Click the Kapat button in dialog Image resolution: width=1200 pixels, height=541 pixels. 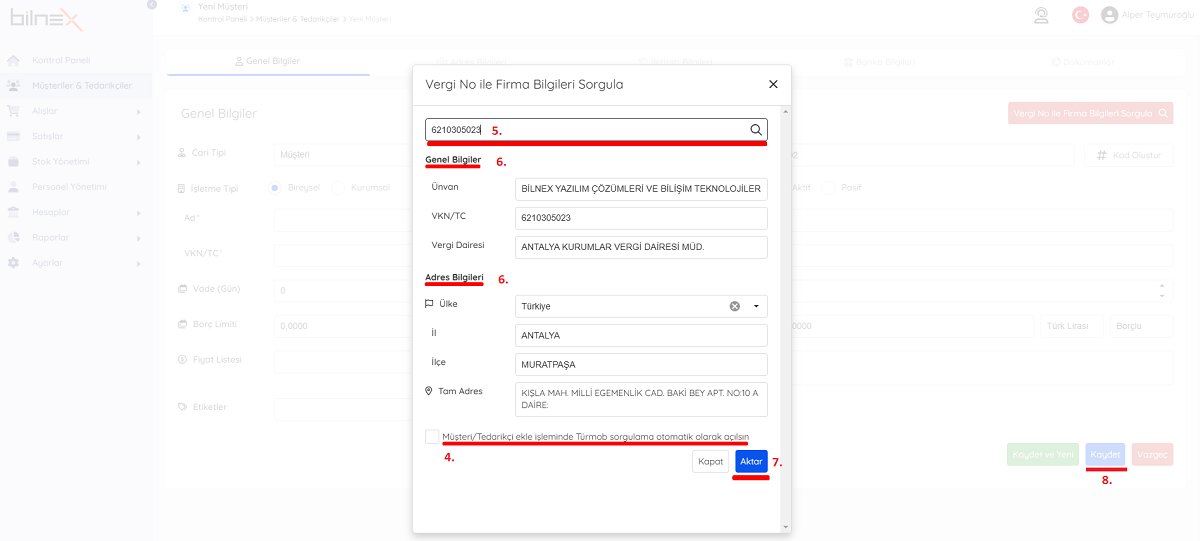coord(710,461)
